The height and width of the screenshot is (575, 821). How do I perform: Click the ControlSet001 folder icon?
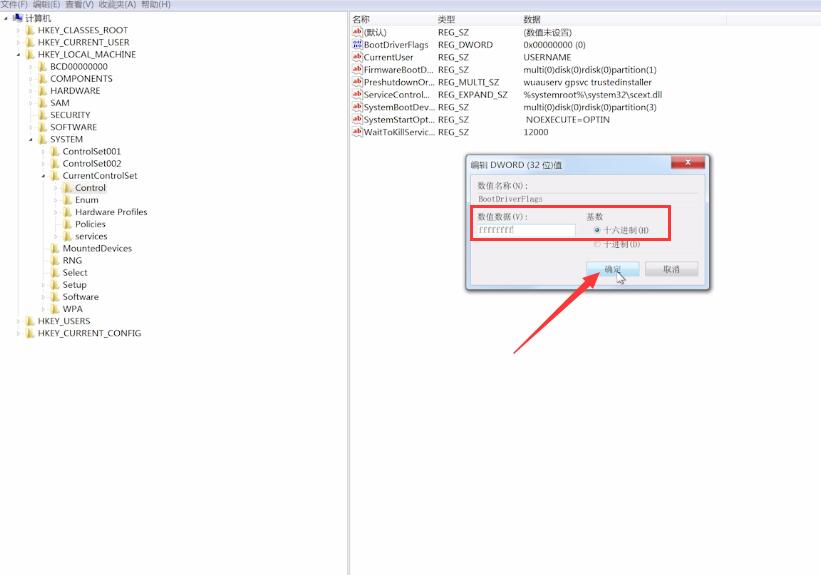(55, 151)
